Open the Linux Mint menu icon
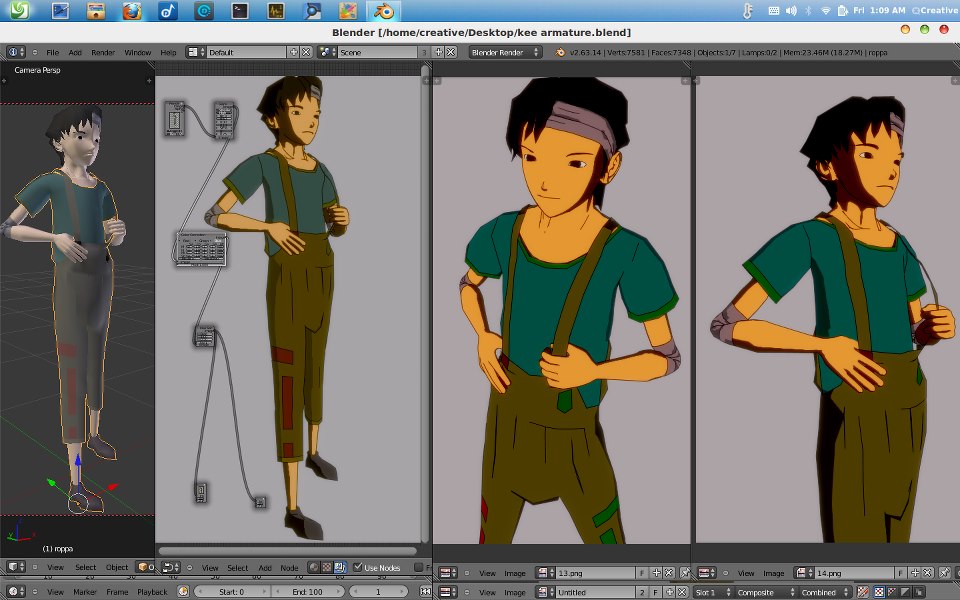 point(19,10)
